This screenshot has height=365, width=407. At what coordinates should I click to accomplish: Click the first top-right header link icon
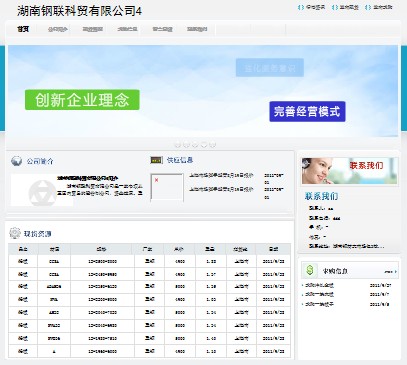[301, 7]
